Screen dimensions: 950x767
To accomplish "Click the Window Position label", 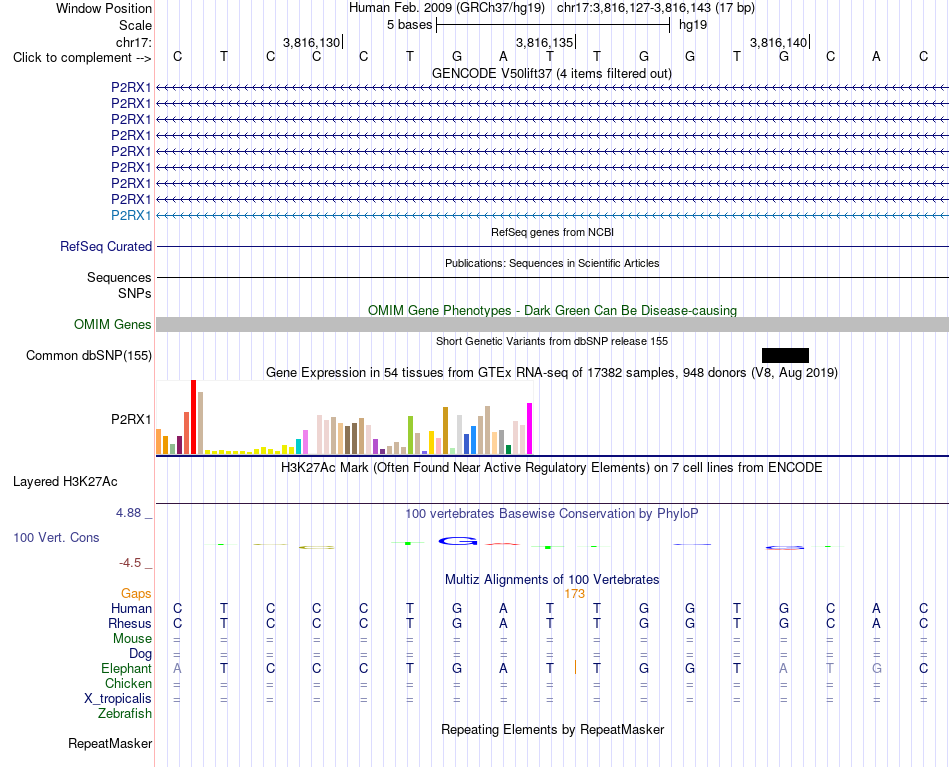I will pyautogui.click(x=104, y=8).
